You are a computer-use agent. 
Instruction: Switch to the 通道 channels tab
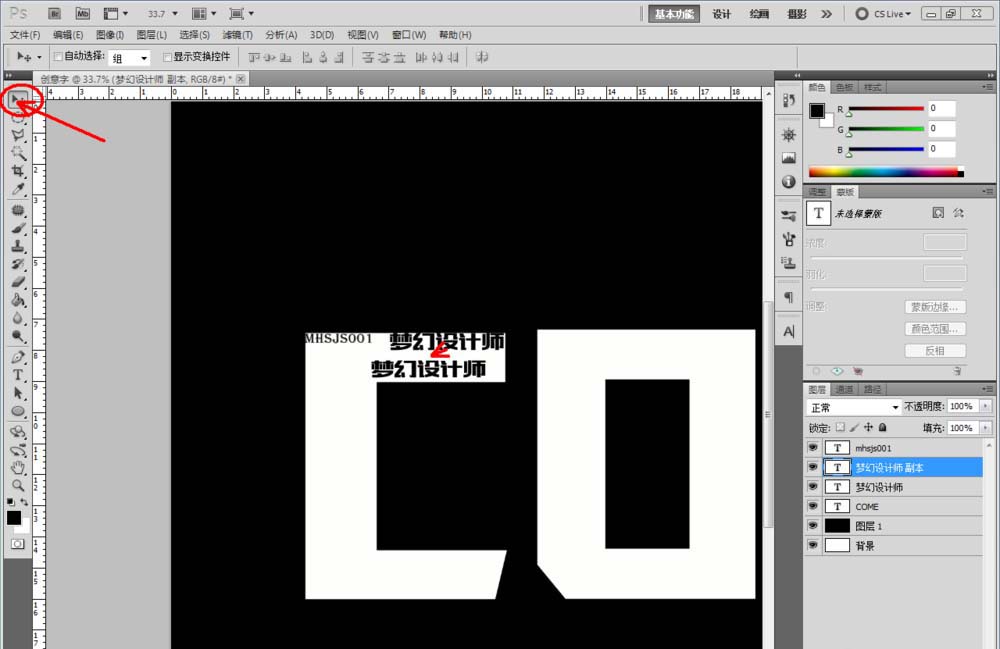pos(844,389)
